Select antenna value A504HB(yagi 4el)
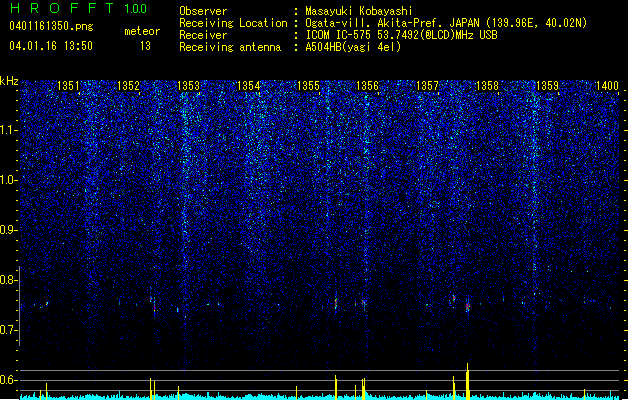The image size is (629, 400). pos(353,47)
